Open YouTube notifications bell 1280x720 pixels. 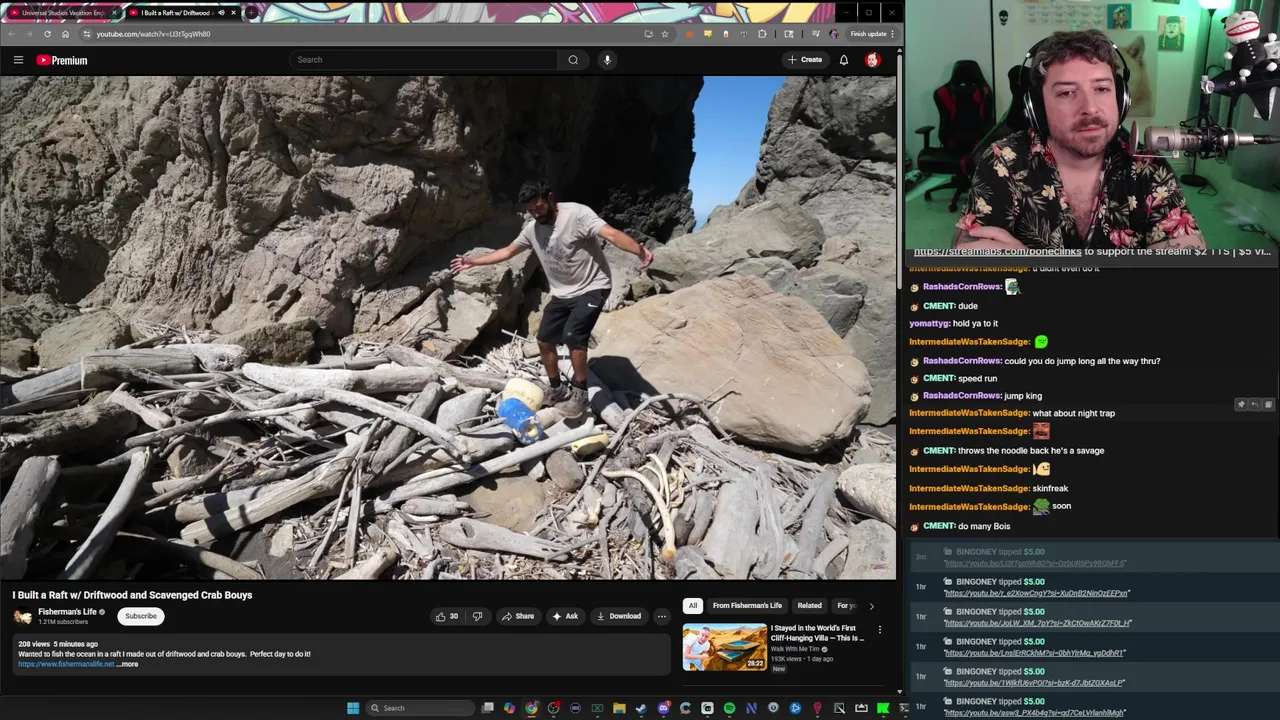(x=844, y=60)
